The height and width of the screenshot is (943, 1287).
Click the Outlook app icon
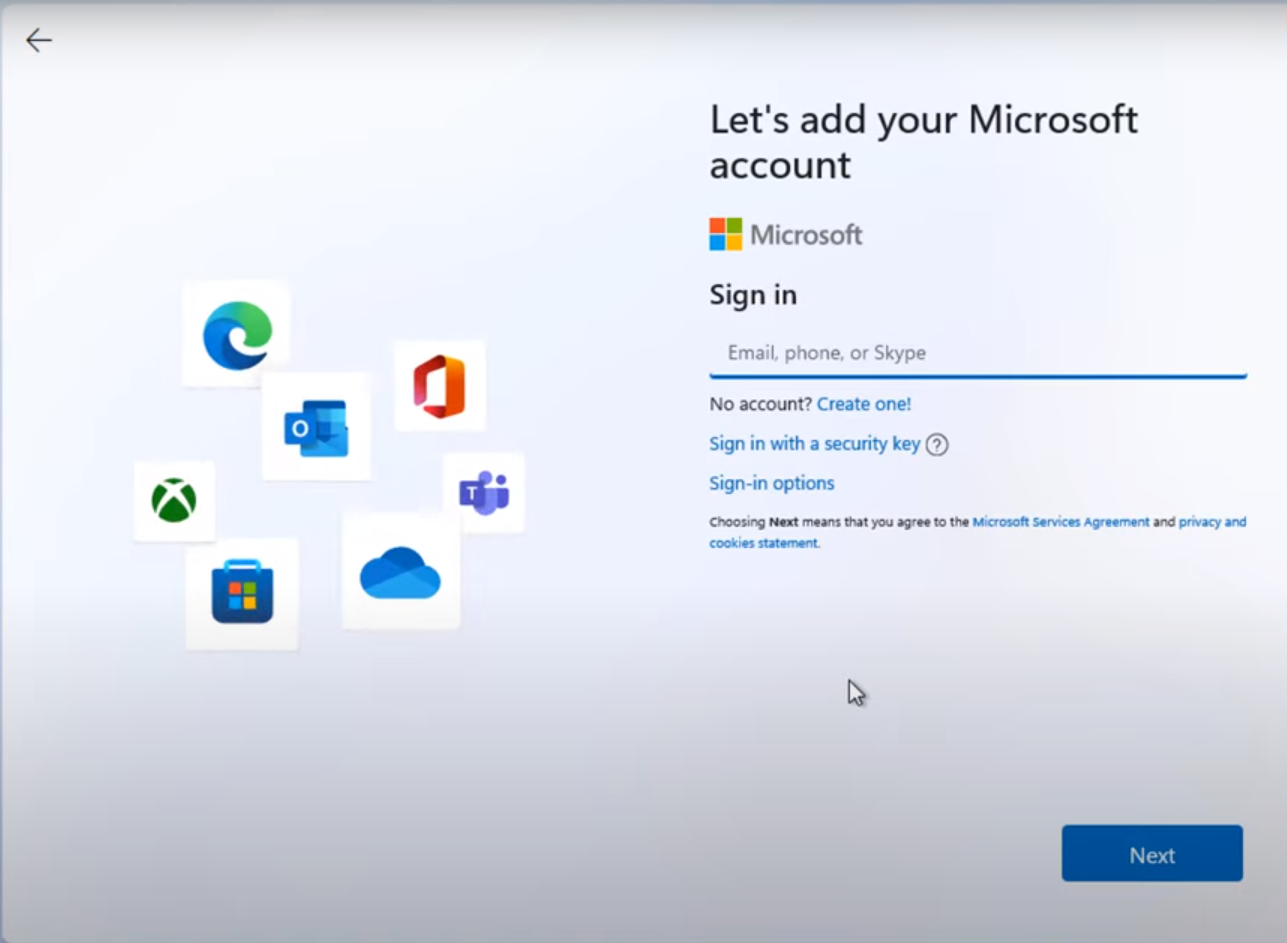316,428
